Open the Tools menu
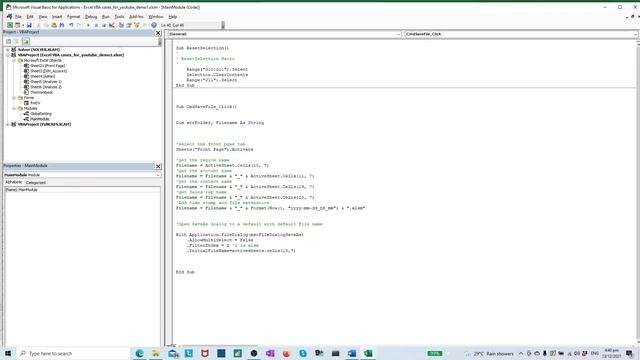The height and width of the screenshot is (360, 640). (119, 17)
